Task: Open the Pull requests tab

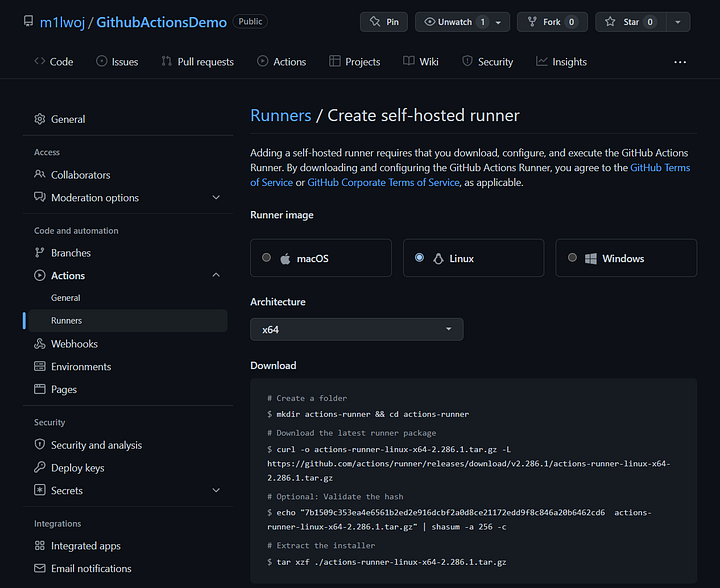Action: tap(197, 62)
